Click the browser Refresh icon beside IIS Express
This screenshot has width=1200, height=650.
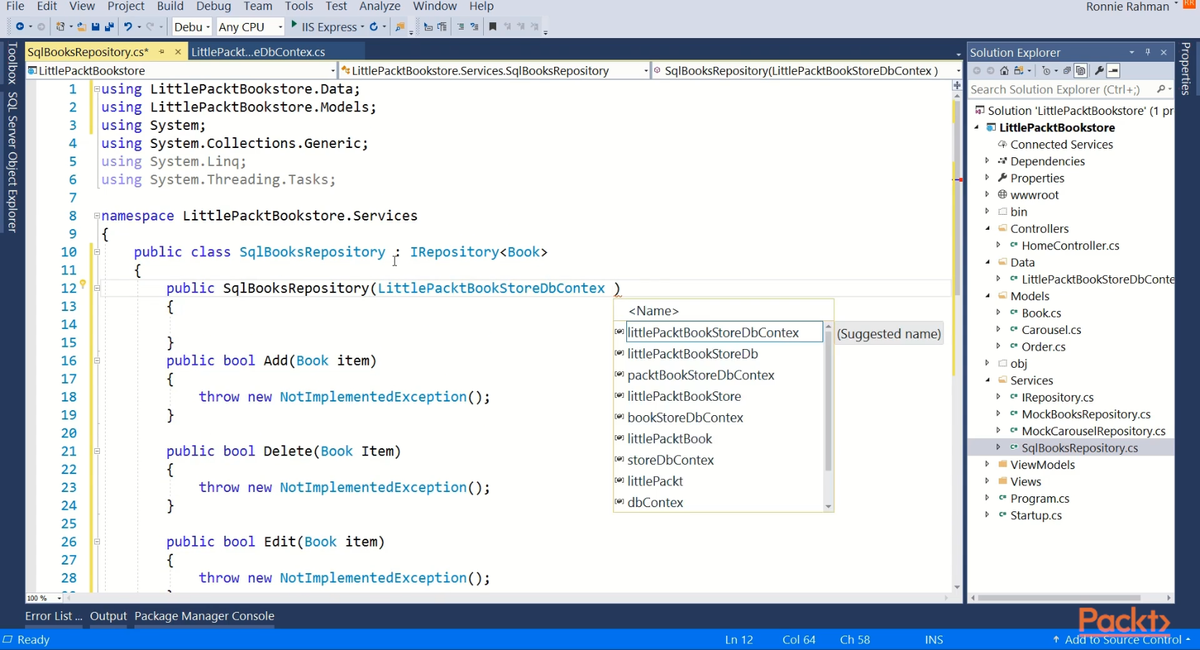(x=373, y=26)
